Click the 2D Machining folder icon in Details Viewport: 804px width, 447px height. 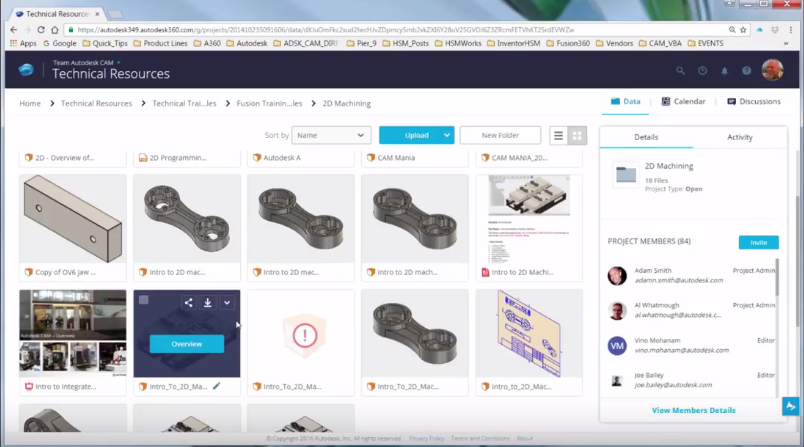pos(626,175)
